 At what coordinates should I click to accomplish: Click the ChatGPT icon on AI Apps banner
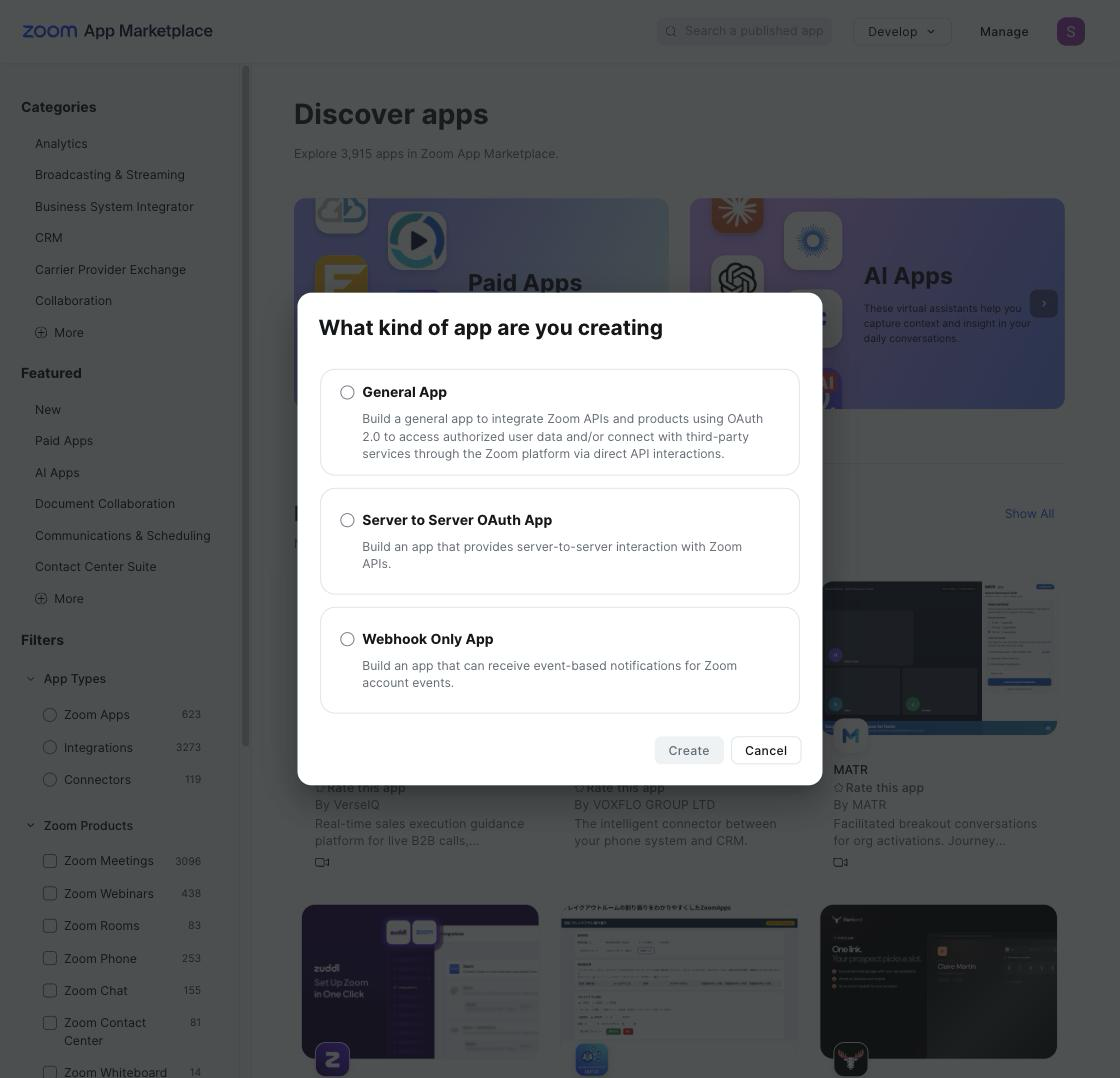click(737, 277)
